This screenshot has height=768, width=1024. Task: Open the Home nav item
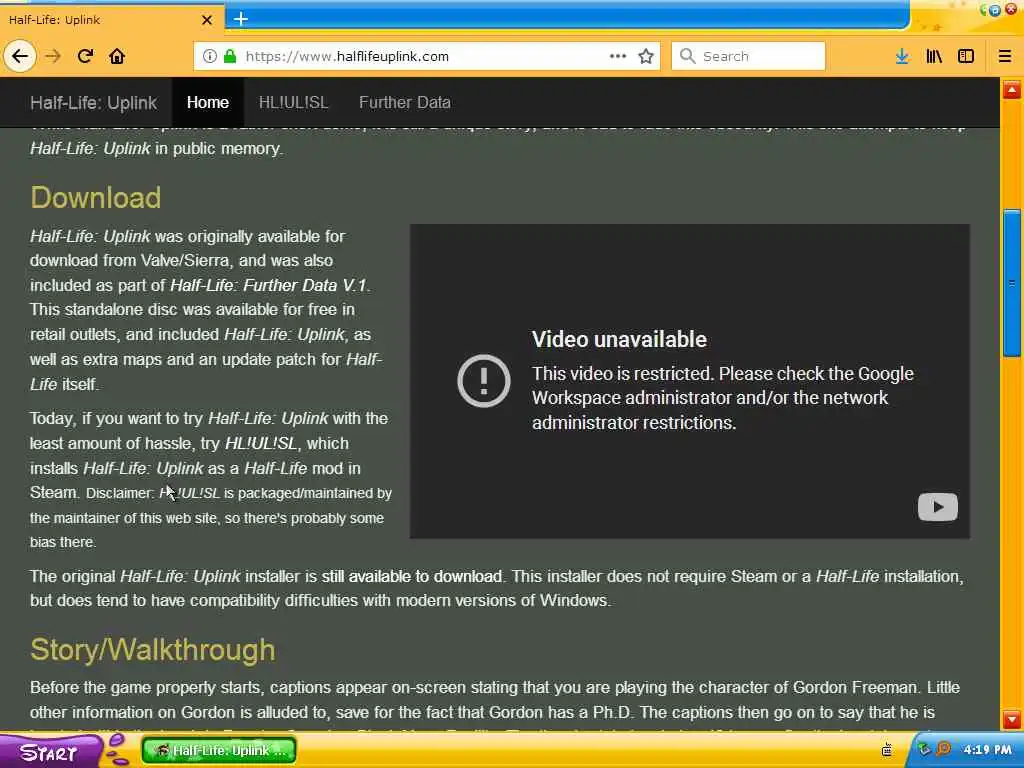(208, 103)
